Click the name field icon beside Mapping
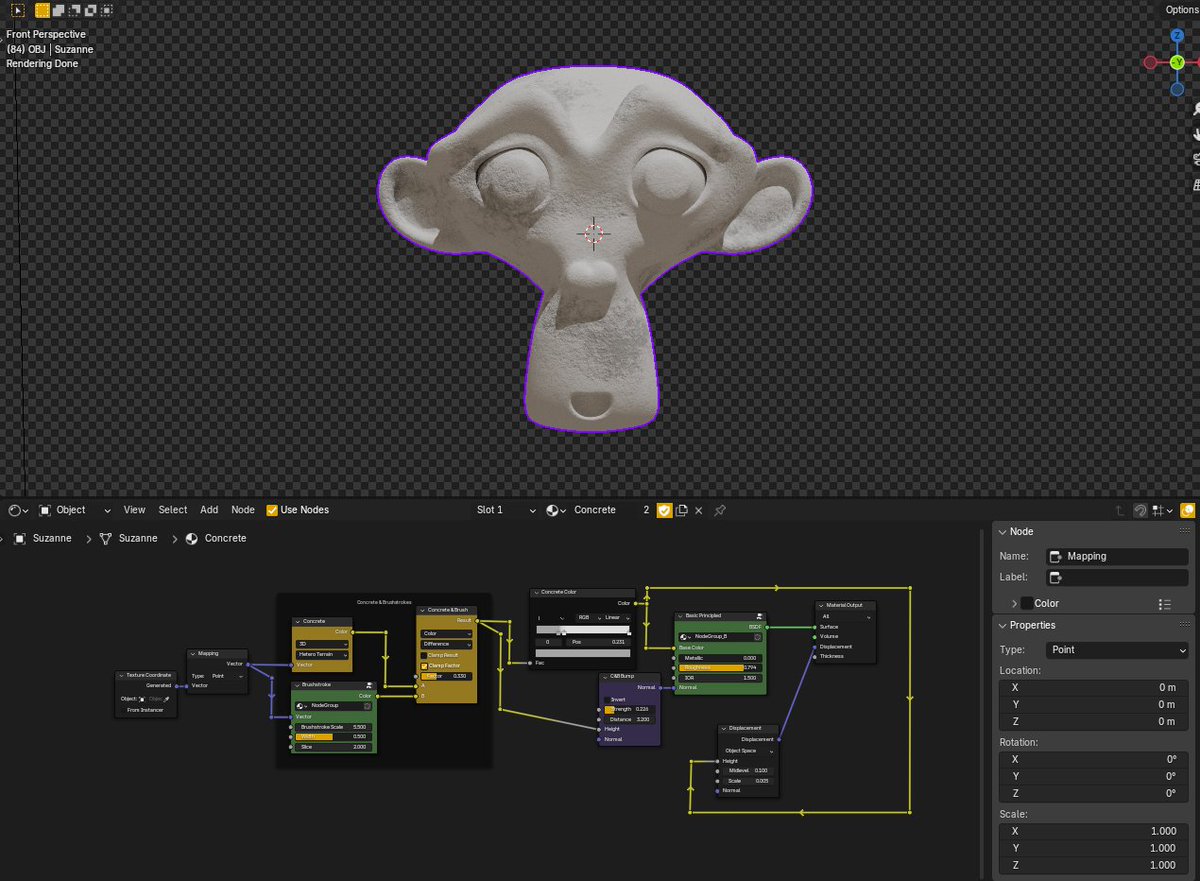 [1055, 557]
